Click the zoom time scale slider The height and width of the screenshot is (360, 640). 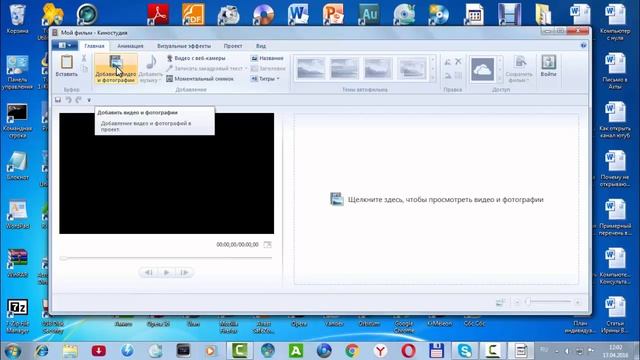tap(549, 302)
